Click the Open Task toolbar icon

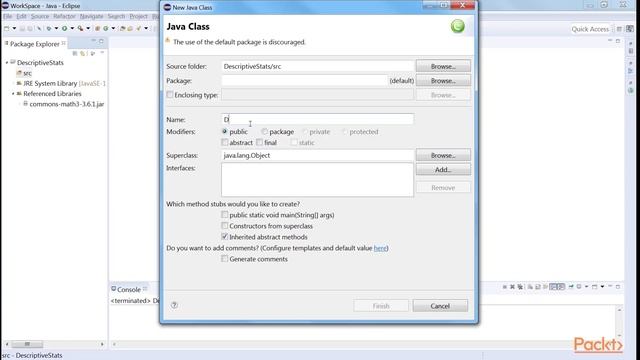coord(130,29)
